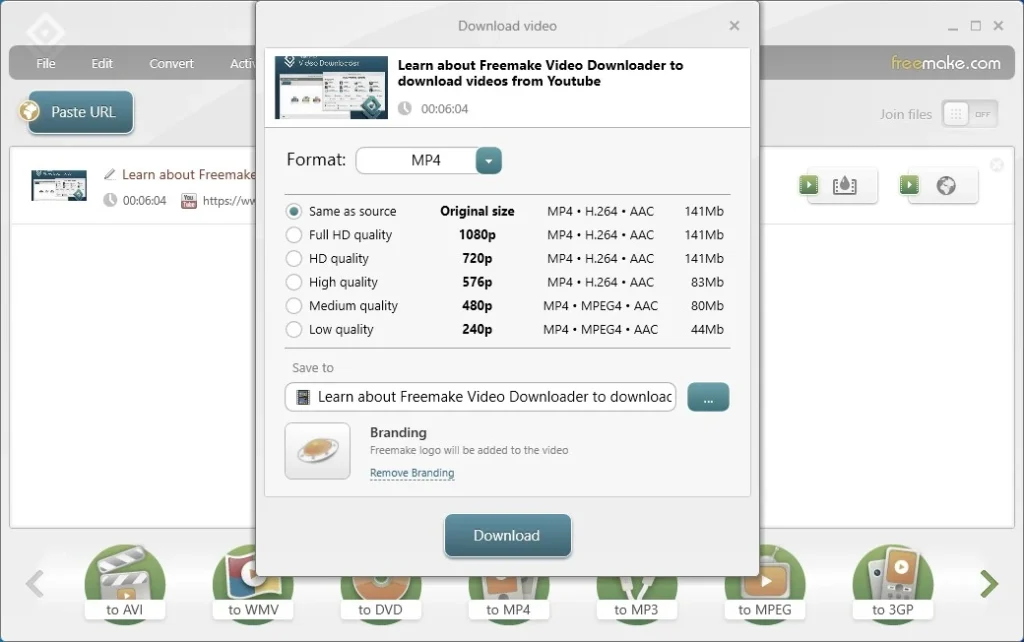Open the Convert menu

171,63
